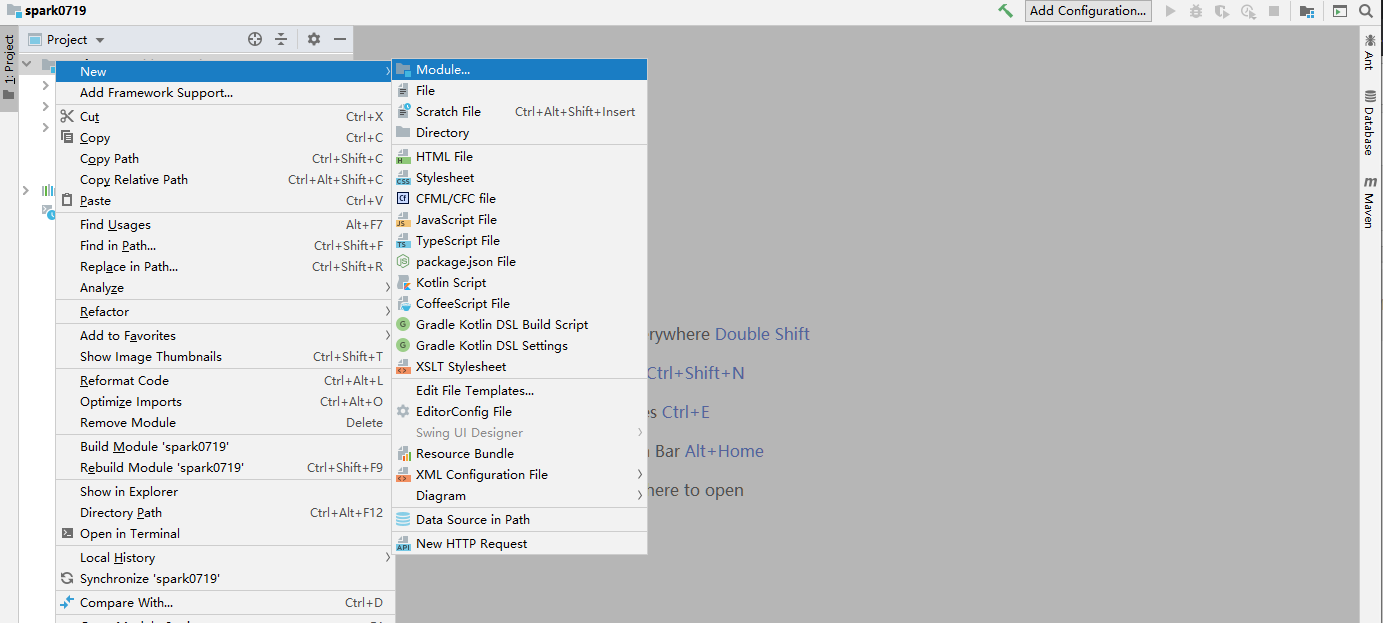Click the TypeScript File icon entry
Screen dimensions: 1383x623
(403, 241)
